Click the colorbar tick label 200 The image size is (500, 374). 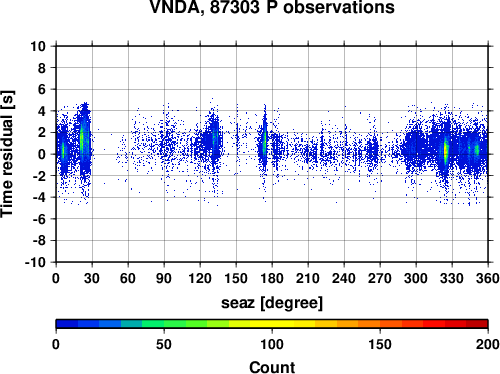[488, 344]
